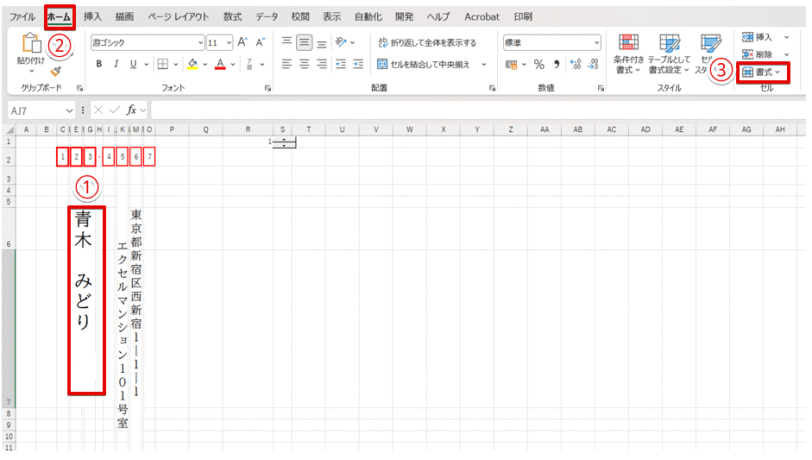Increase decimal places
This screenshot has width=812, height=460.
(x=575, y=64)
